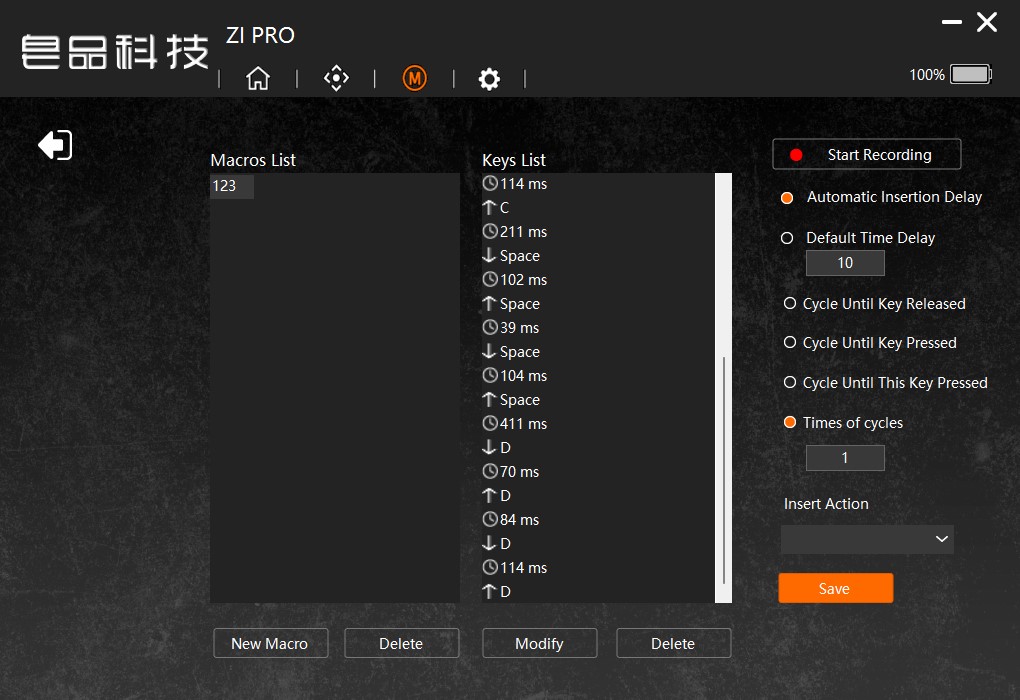The width and height of the screenshot is (1020, 700).
Task: Enable Automatic Insertion Delay
Action: (x=787, y=198)
